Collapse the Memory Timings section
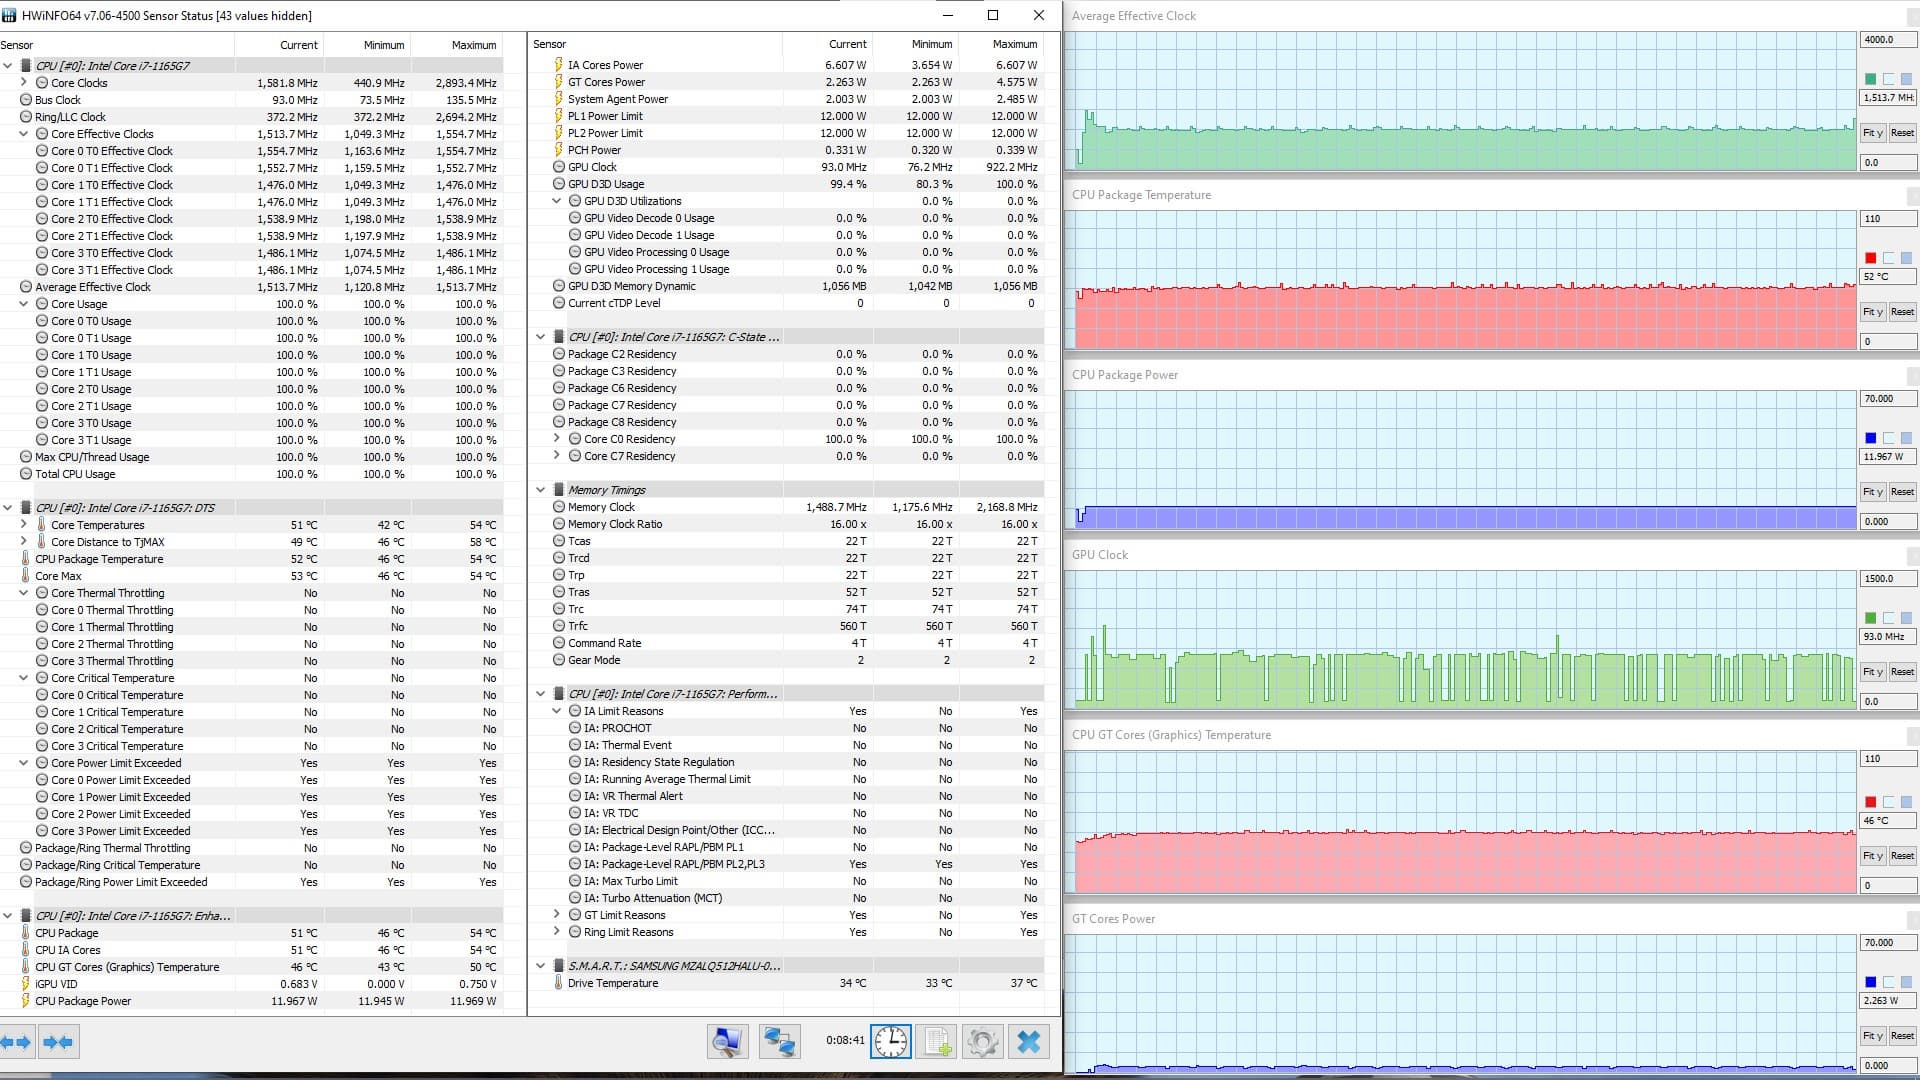The width and height of the screenshot is (1920, 1080). coord(541,490)
